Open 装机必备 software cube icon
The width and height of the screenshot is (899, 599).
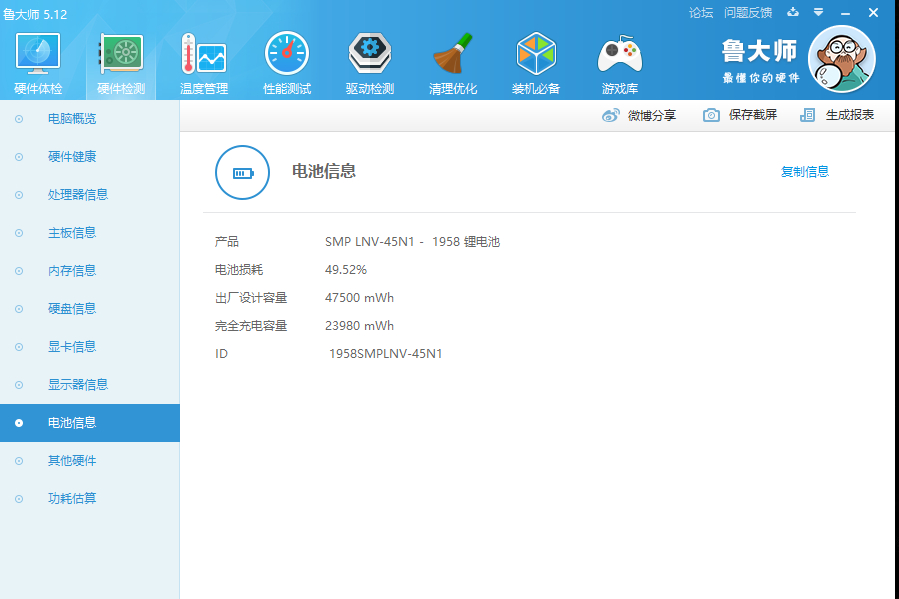(536, 64)
